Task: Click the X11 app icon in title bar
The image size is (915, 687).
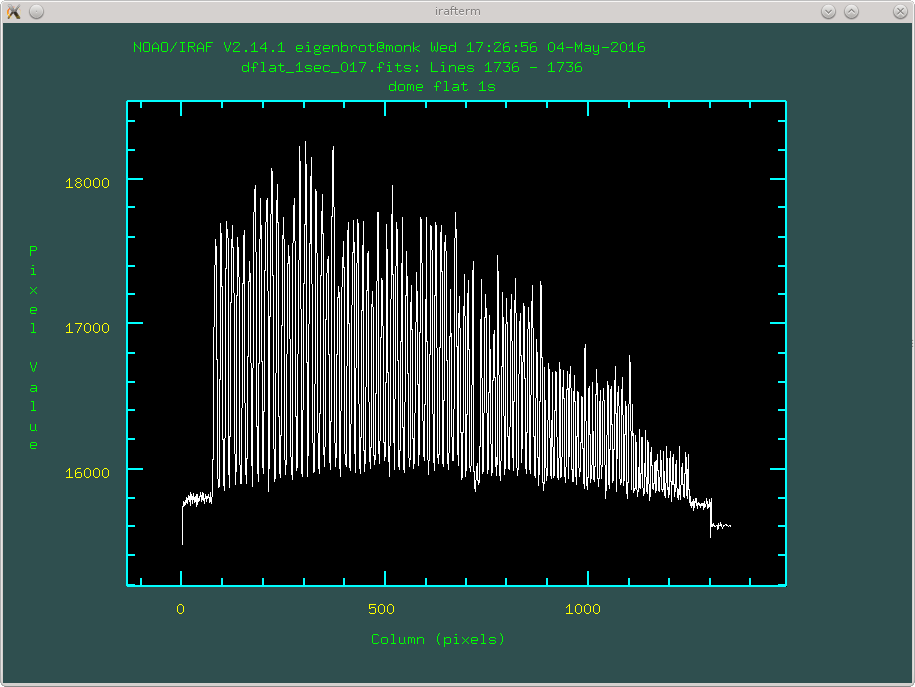Action: [13, 11]
